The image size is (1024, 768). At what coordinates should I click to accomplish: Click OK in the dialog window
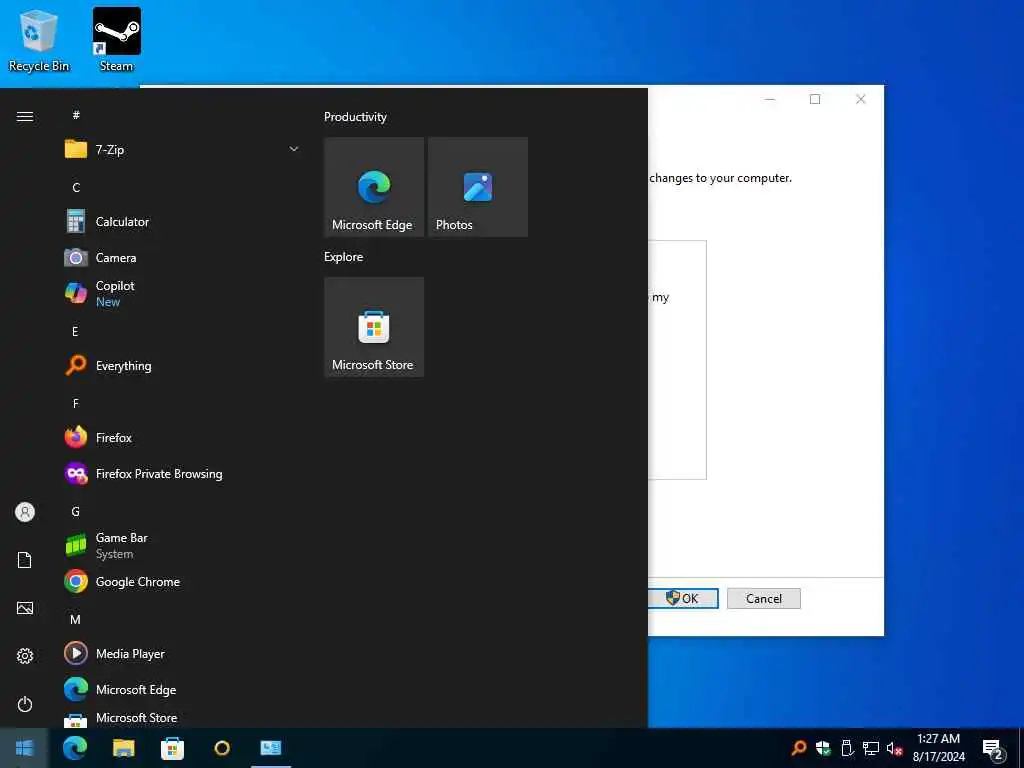683,598
